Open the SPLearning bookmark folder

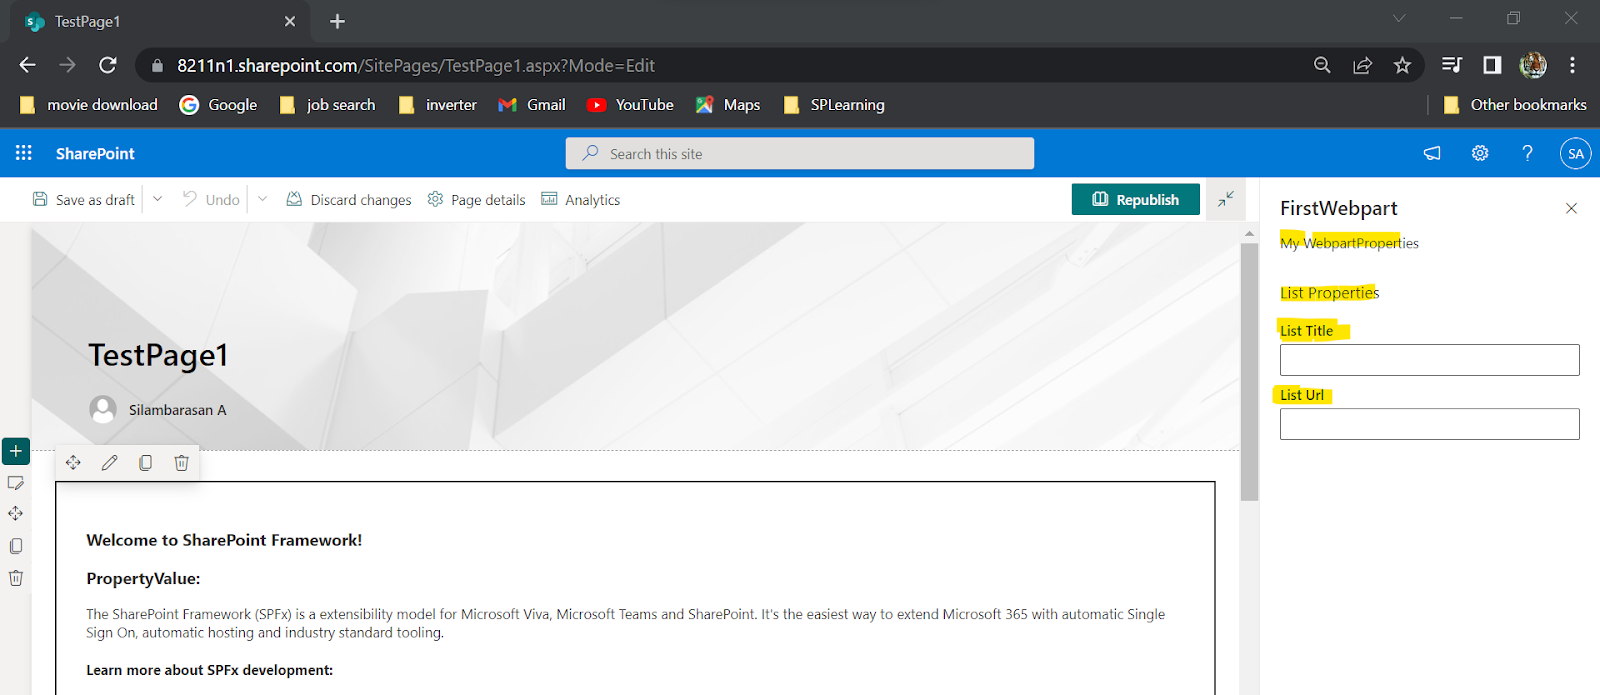[x=834, y=105]
